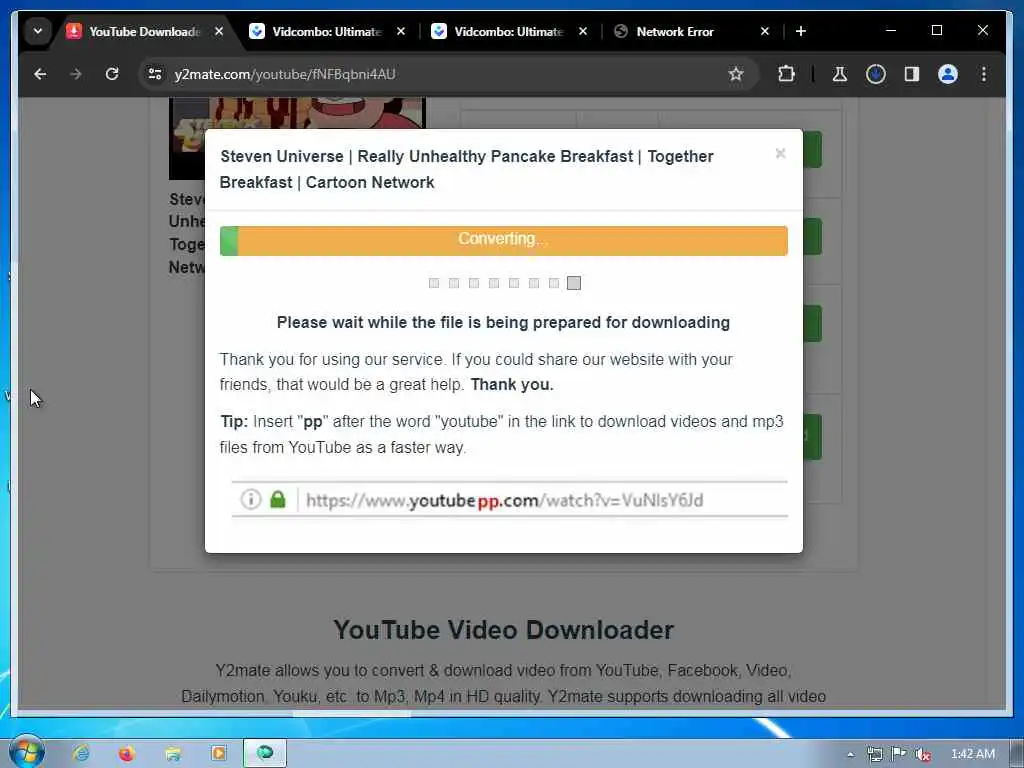Switch to the Network Error tab
The image size is (1024, 768).
point(675,31)
